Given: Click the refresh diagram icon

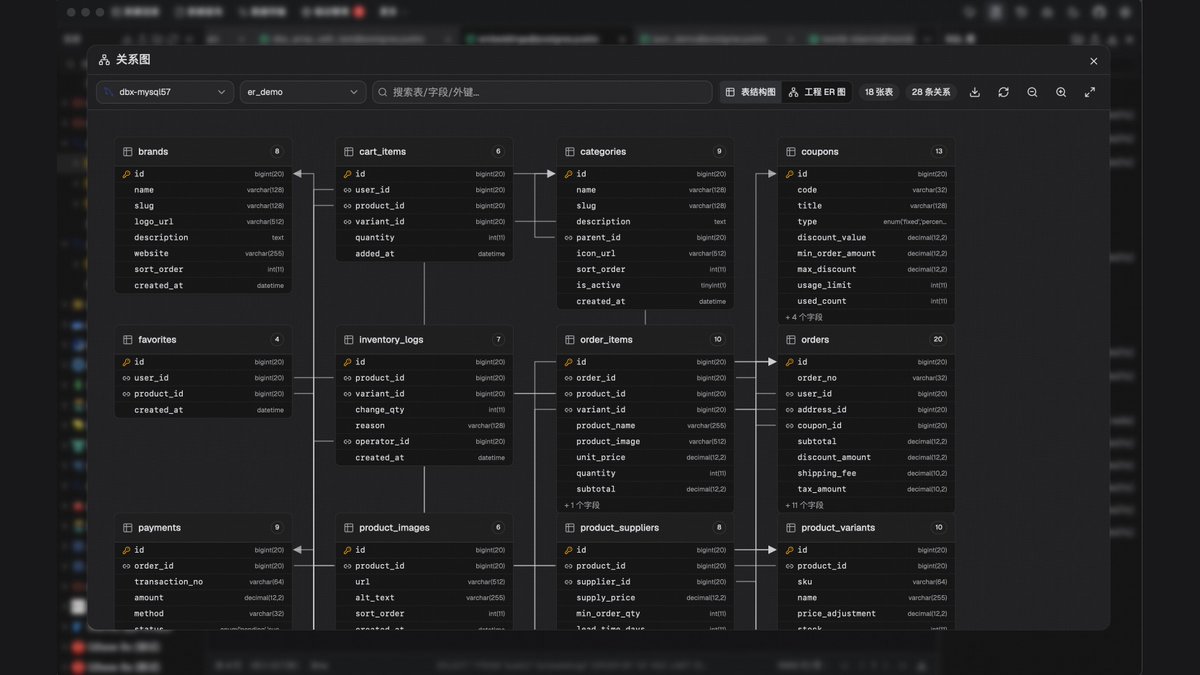Looking at the screenshot, I should (x=1003, y=92).
